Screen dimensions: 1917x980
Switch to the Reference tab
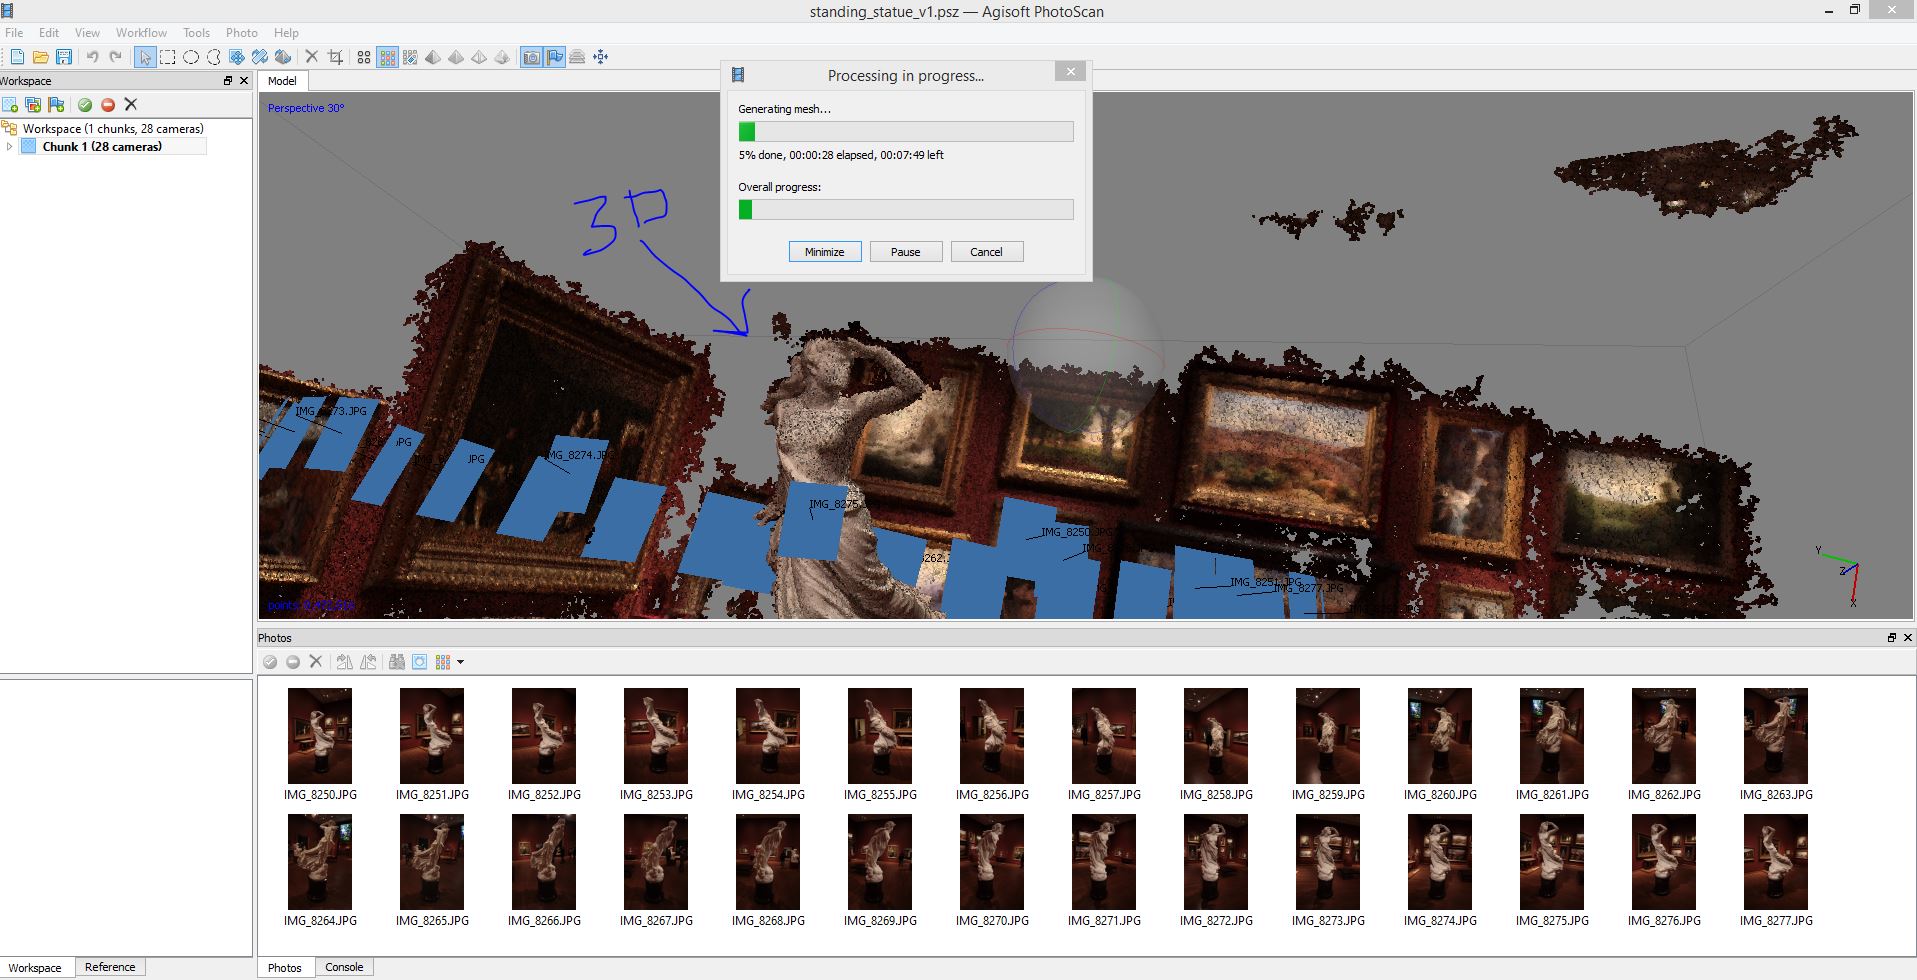[x=110, y=967]
